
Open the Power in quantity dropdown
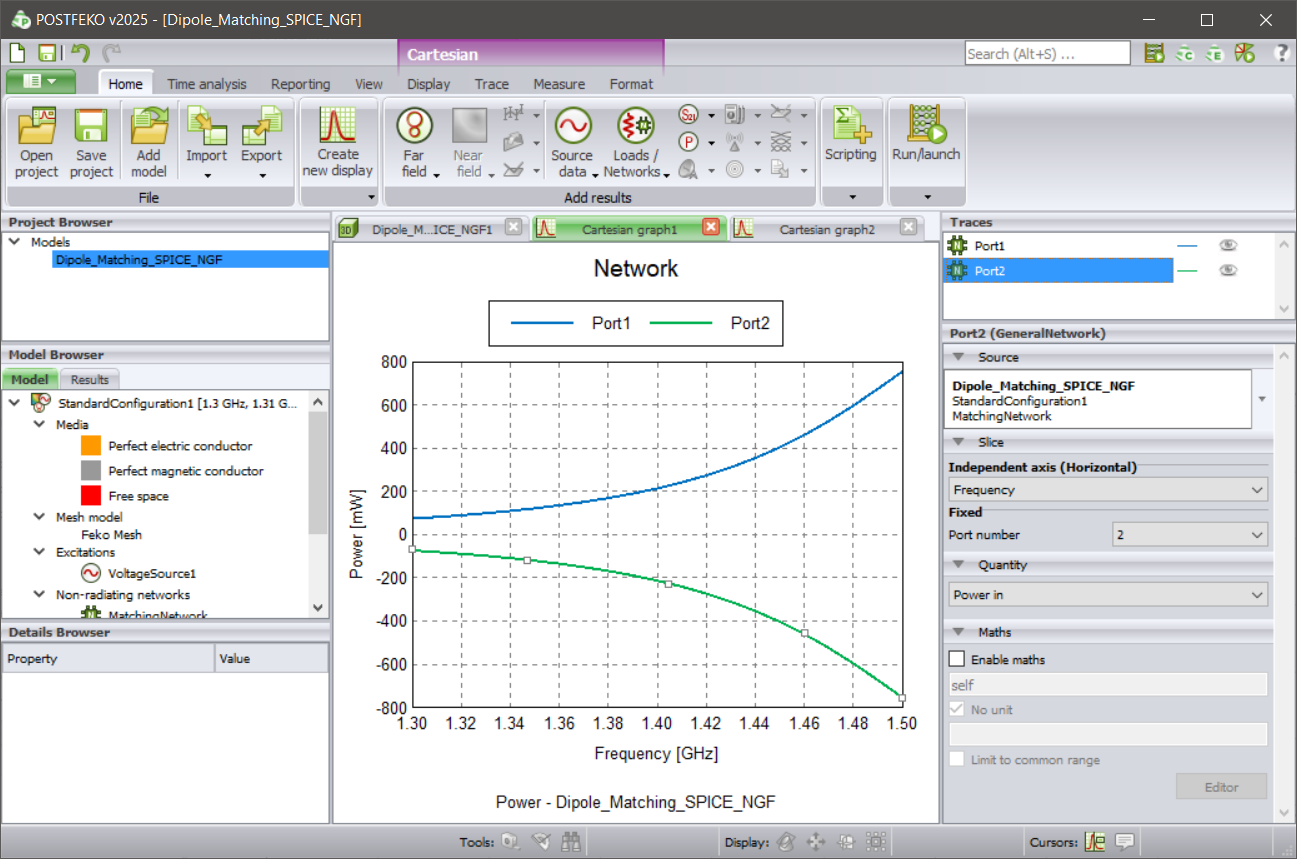point(1108,595)
